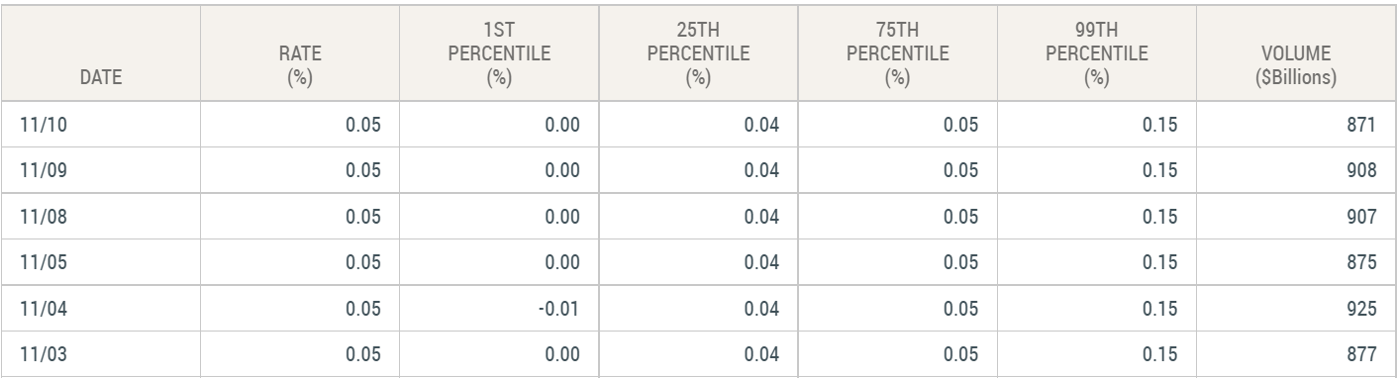The height and width of the screenshot is (382, 1398).
Task: Click the 907 volume value
Action: pyautogui.click(x=1363, y=215)
